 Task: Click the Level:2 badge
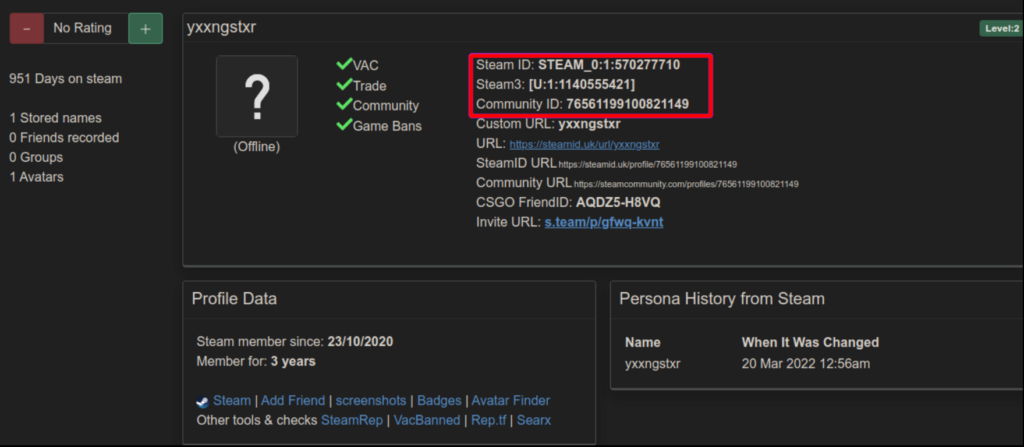[999, 28]
